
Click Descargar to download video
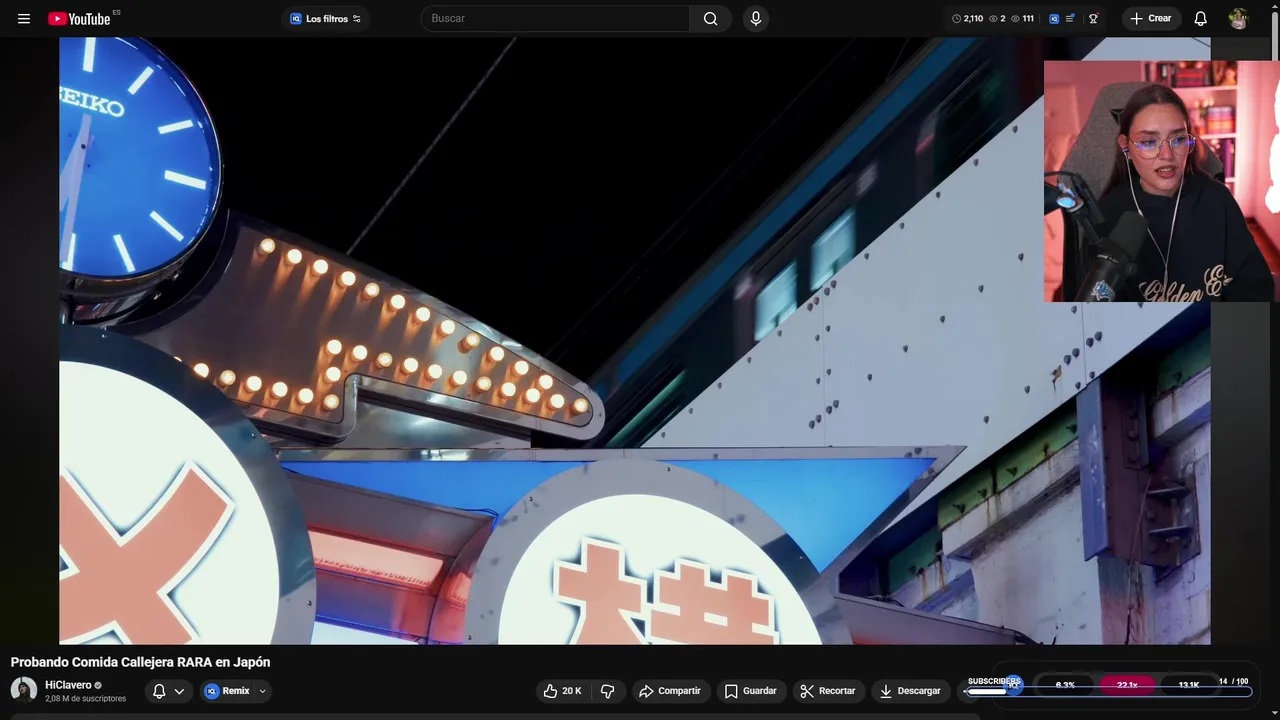click(910, 691)
